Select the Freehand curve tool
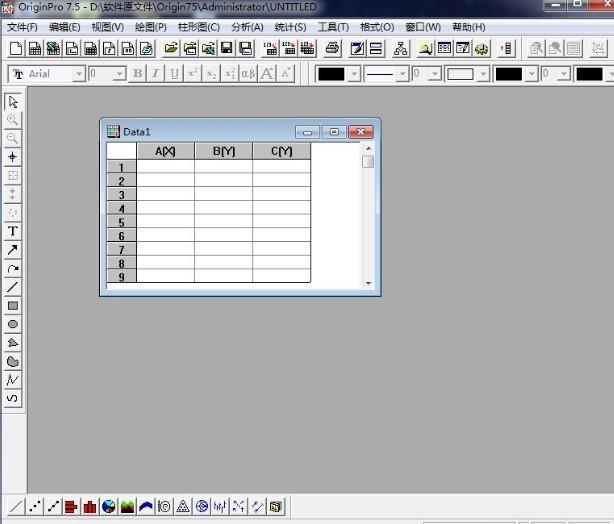 (x=13, y=398)
